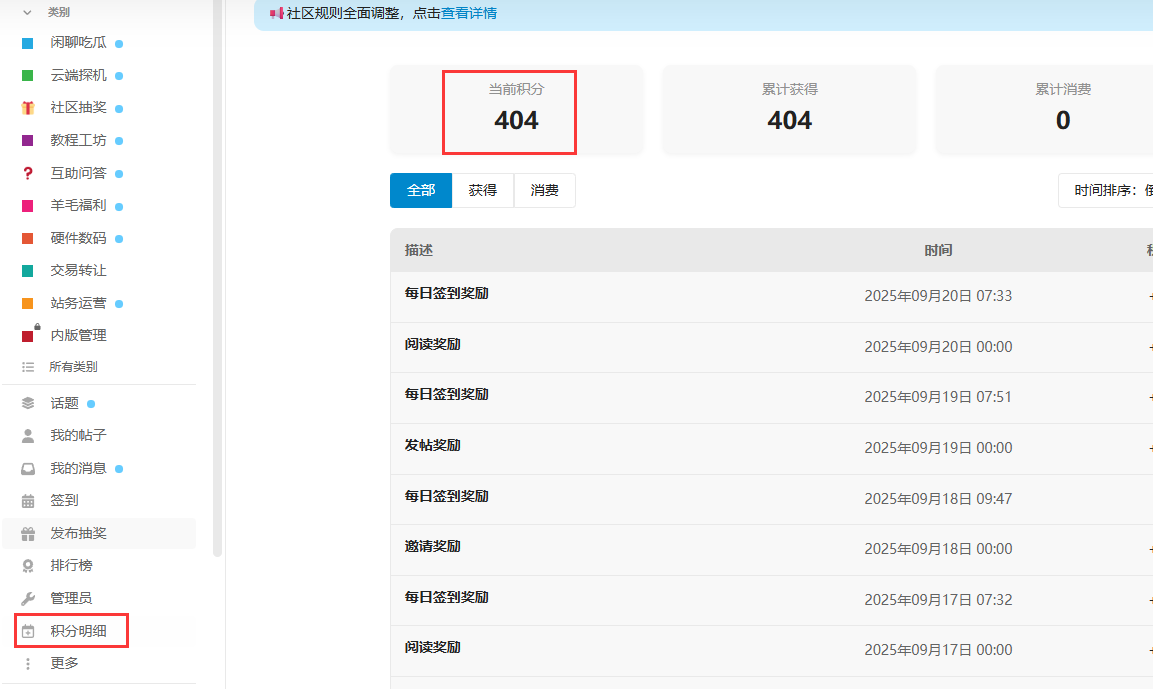Open 积分明细 in the sidebar
The height and width of the screenshot is (689, 1153).
point(78,631)
